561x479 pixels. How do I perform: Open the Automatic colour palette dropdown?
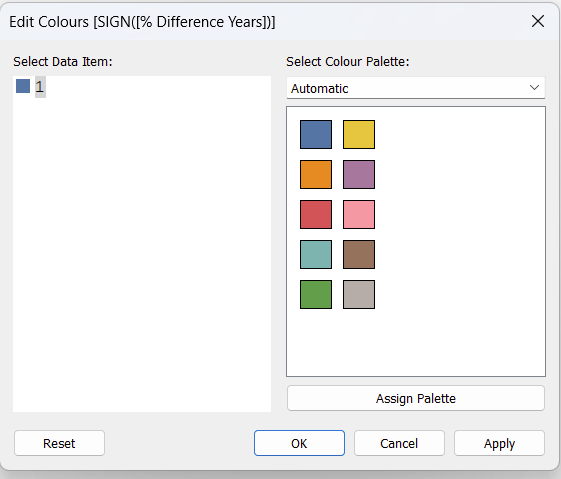pos(416,88)
